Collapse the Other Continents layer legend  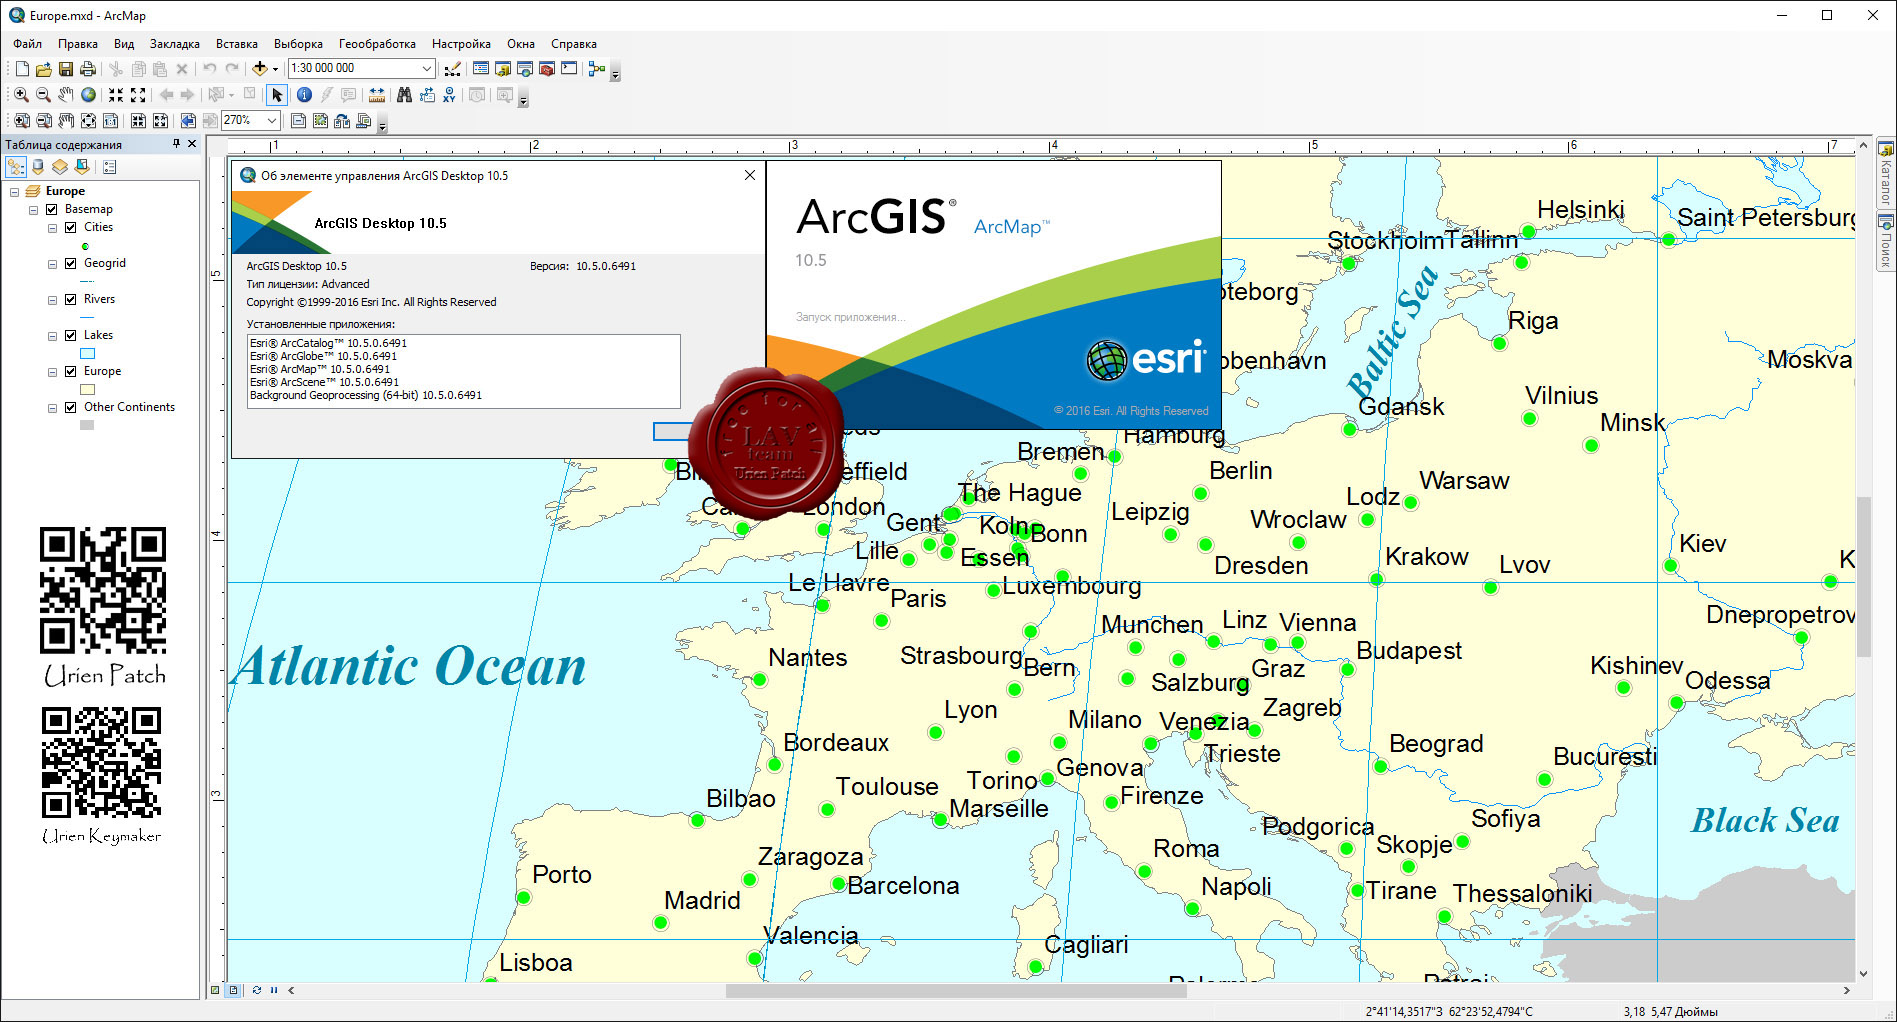(52, 408)
